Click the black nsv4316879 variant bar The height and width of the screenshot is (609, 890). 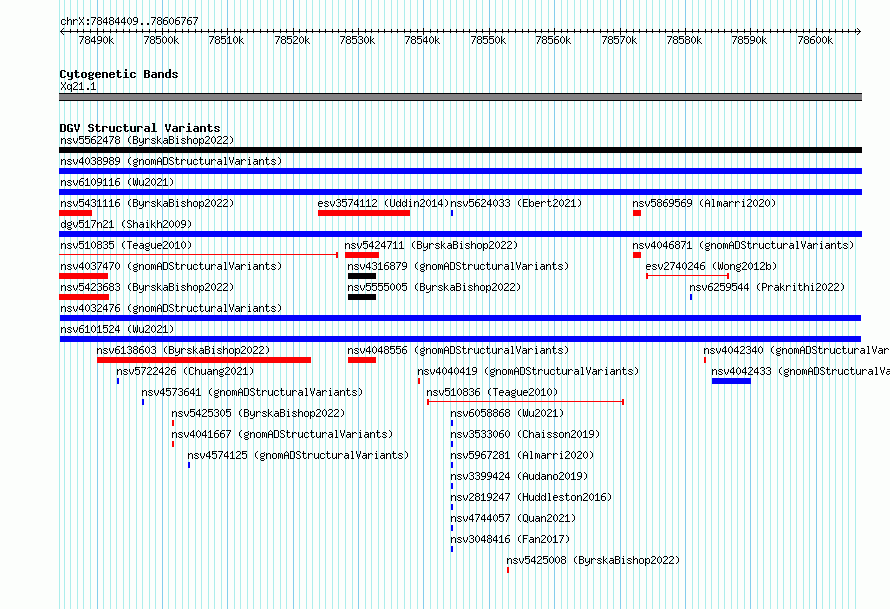pyautogui.click(x=362, y=276)
